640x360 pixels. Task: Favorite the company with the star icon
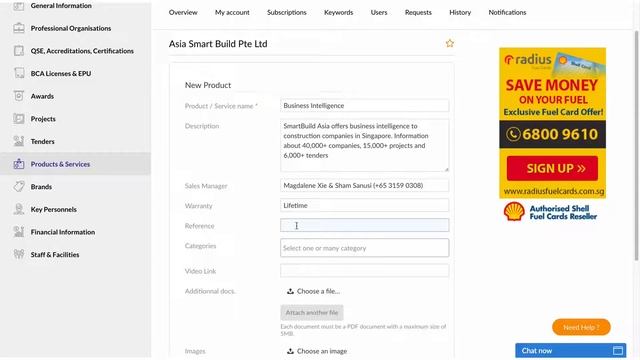(449, 43)
